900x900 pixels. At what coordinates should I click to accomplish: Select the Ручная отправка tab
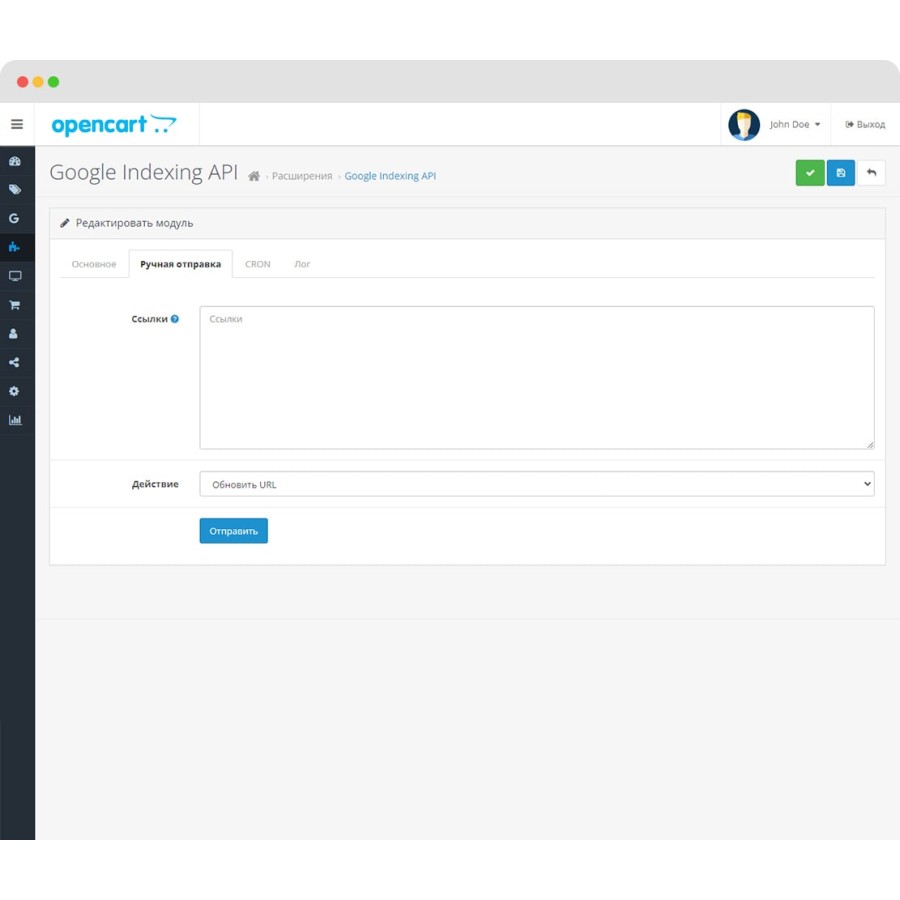180,264
